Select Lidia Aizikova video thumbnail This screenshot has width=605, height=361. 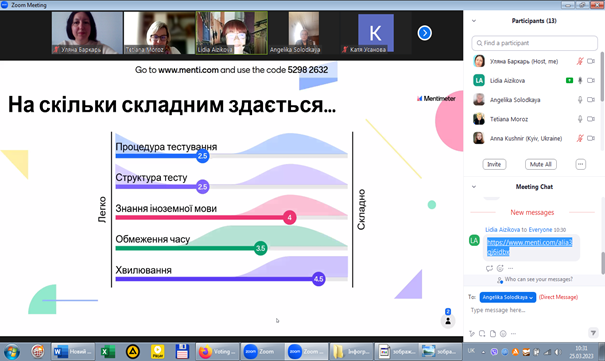pos(232,33)
